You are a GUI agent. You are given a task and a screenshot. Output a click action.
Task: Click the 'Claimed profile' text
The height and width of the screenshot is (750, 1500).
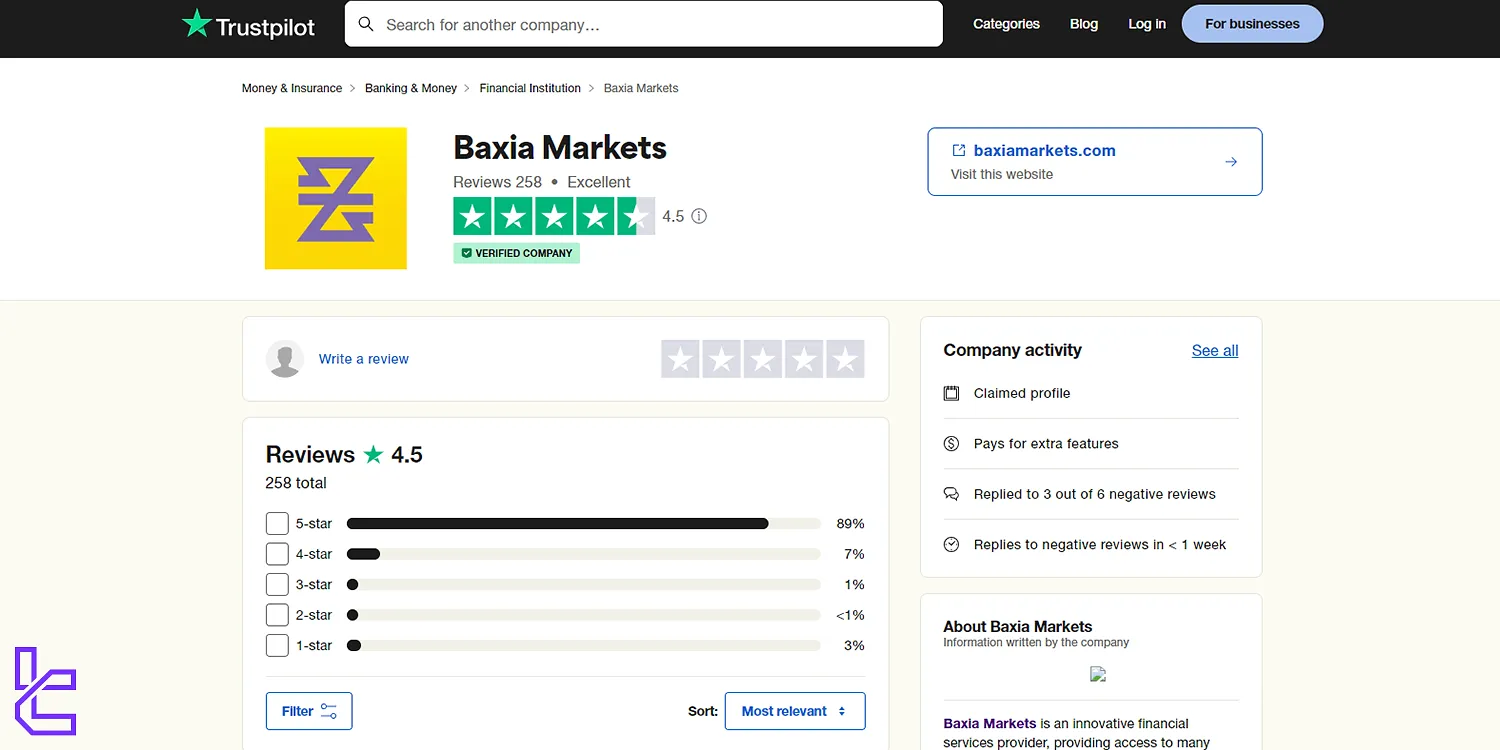1022,393
